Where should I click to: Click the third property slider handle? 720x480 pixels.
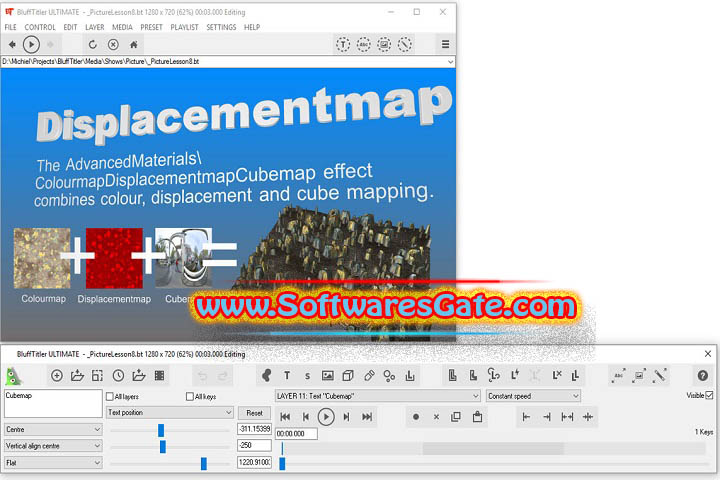coord(204,463)
